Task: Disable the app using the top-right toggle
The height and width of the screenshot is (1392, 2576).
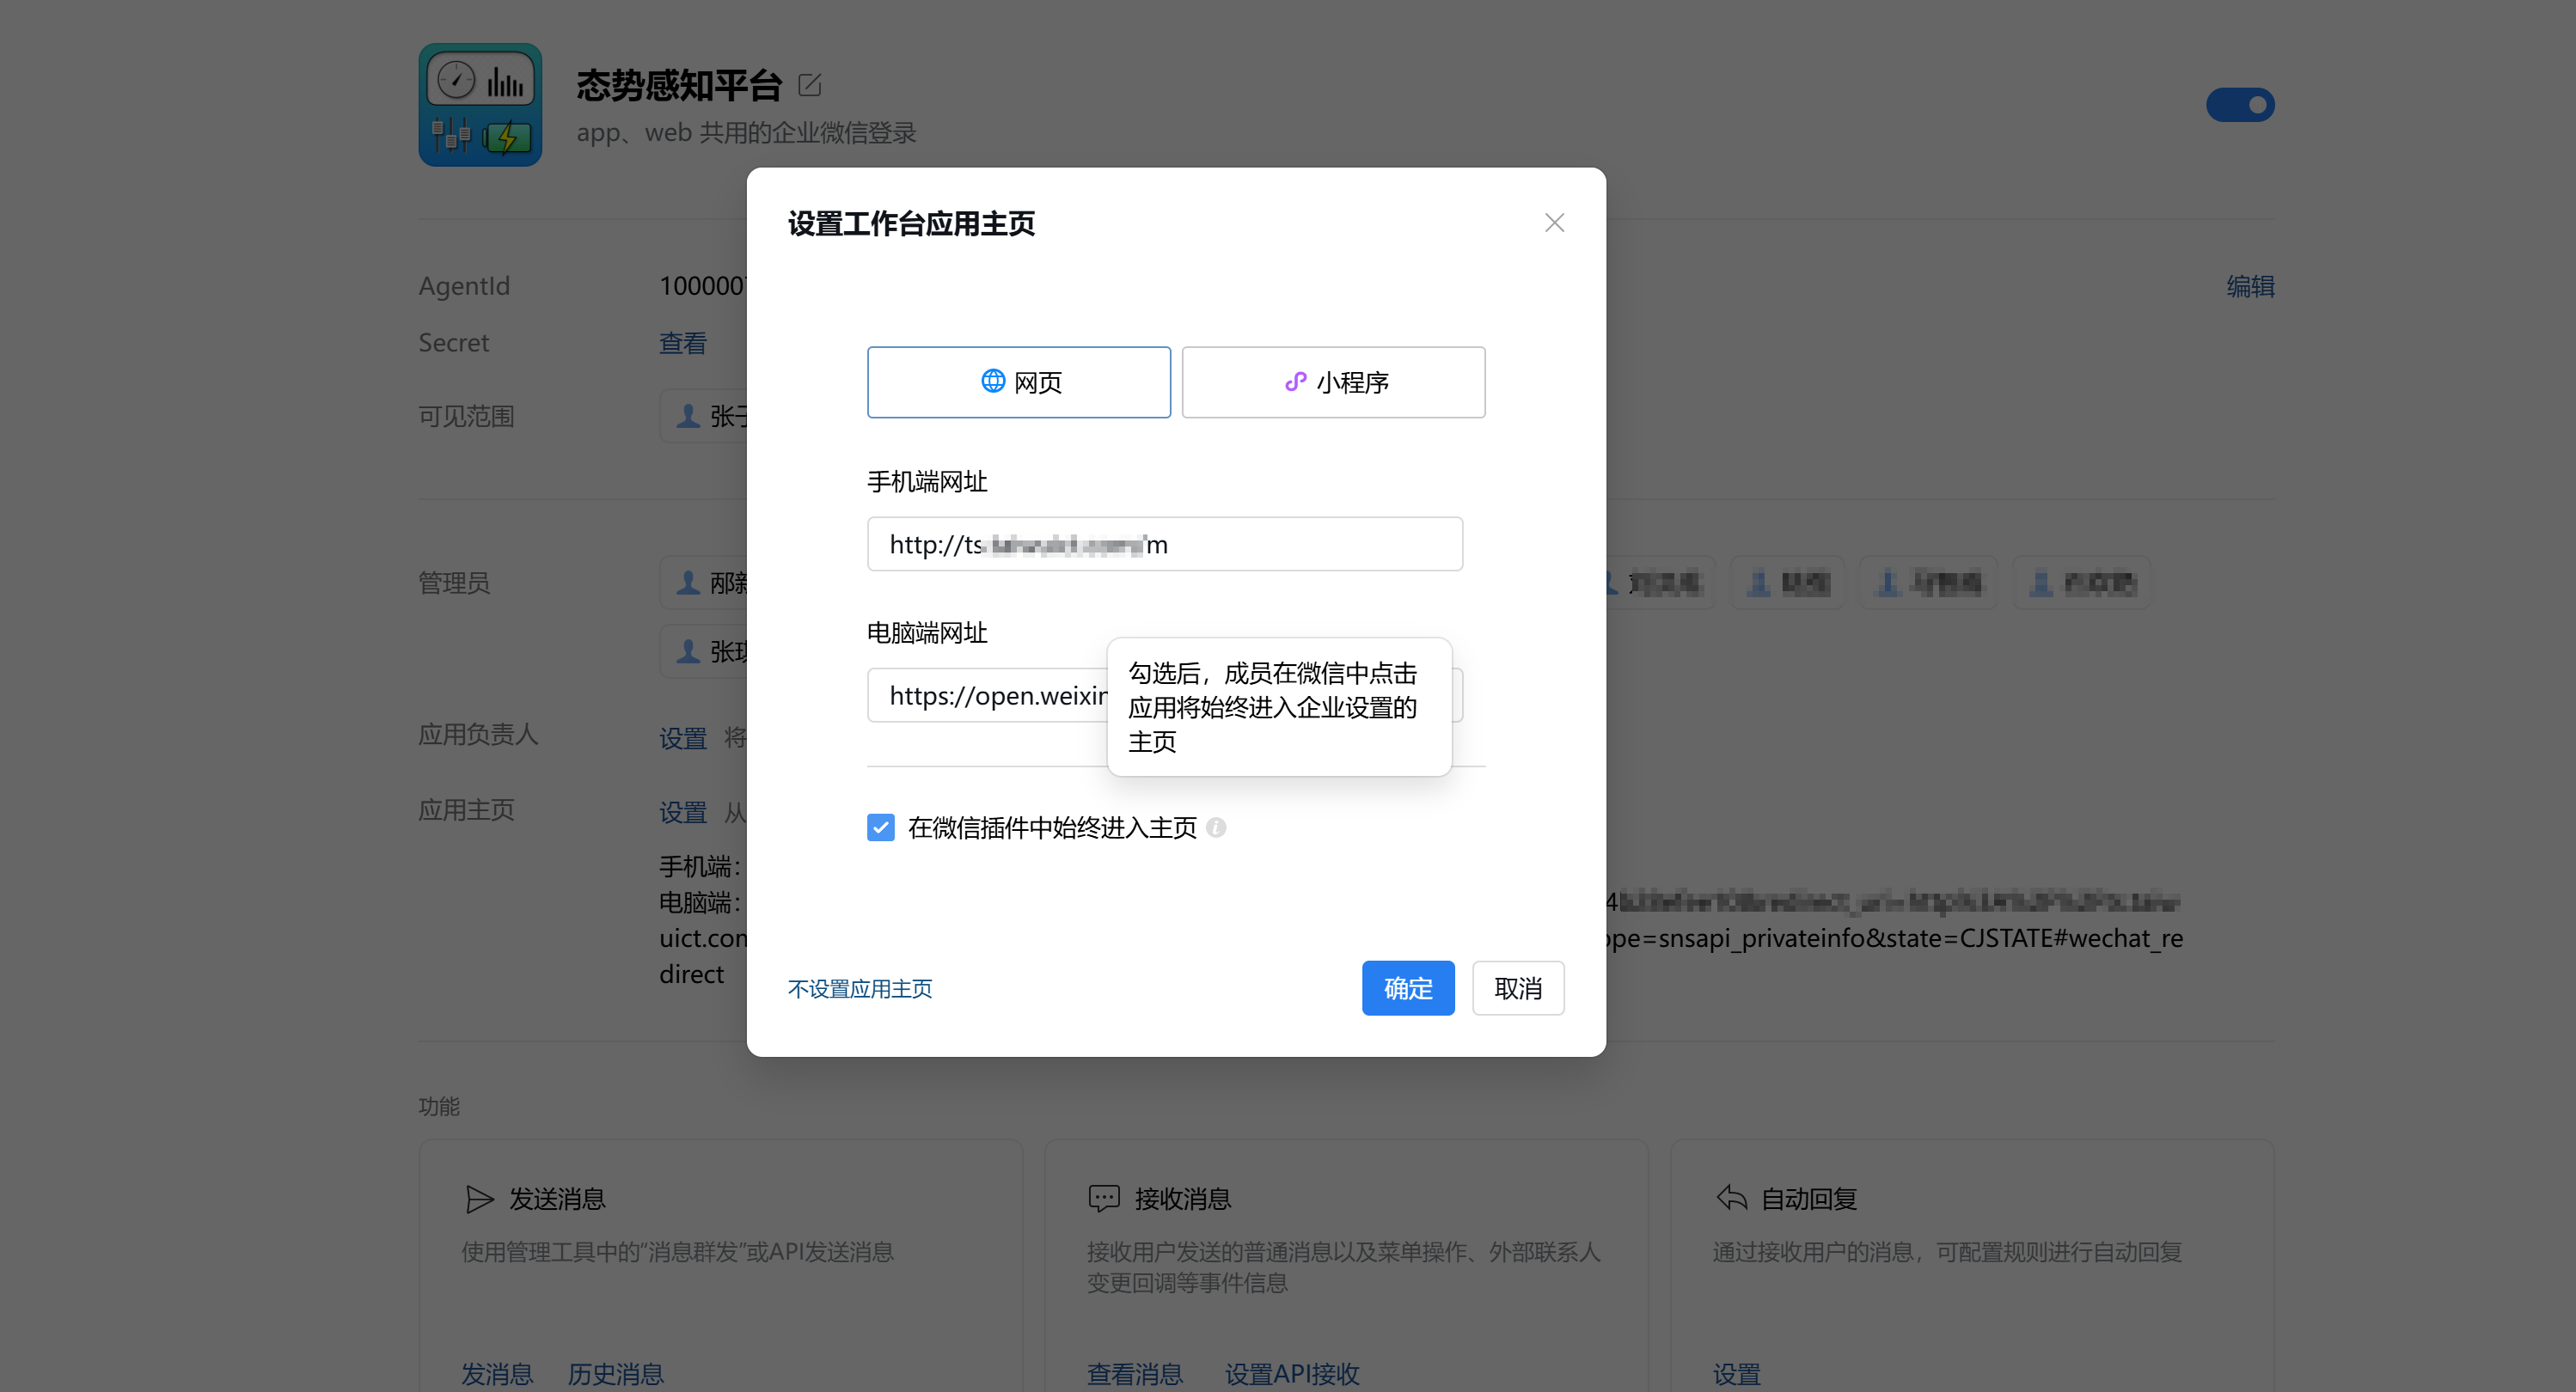Action: pyautogui.click(x=2240, y=104)
